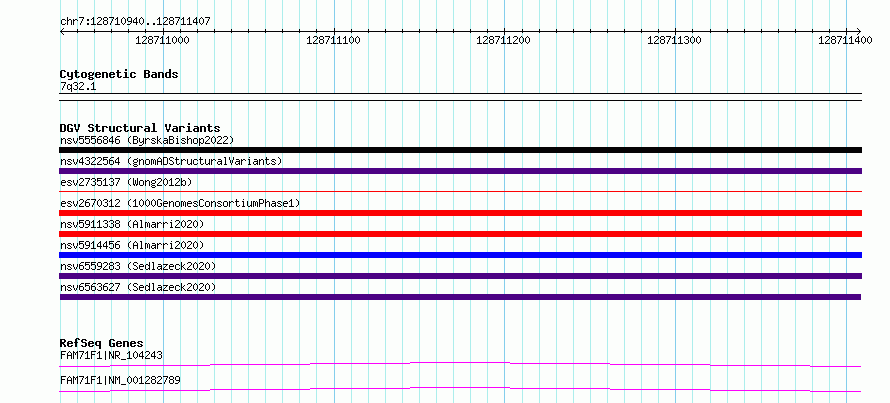Screen dimensions: 890x403
Task: Click the FAM71F1 NR_104243 magenta transcript line
Action: [x=460, y=364]
